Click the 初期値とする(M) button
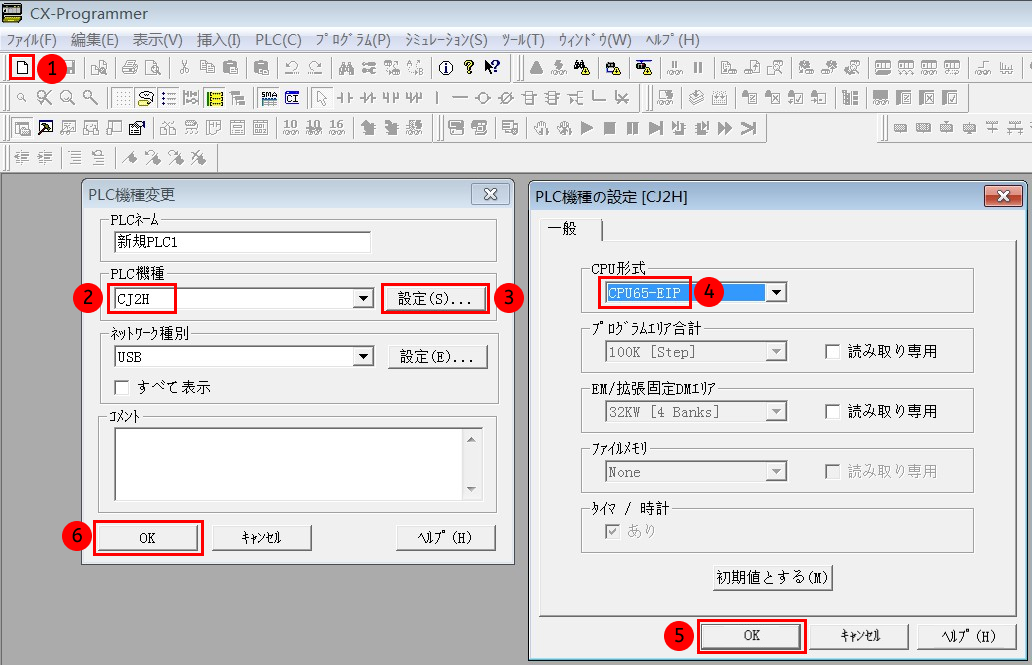Viewport: 1032px width, 665px height. click(x=773, y=577)
